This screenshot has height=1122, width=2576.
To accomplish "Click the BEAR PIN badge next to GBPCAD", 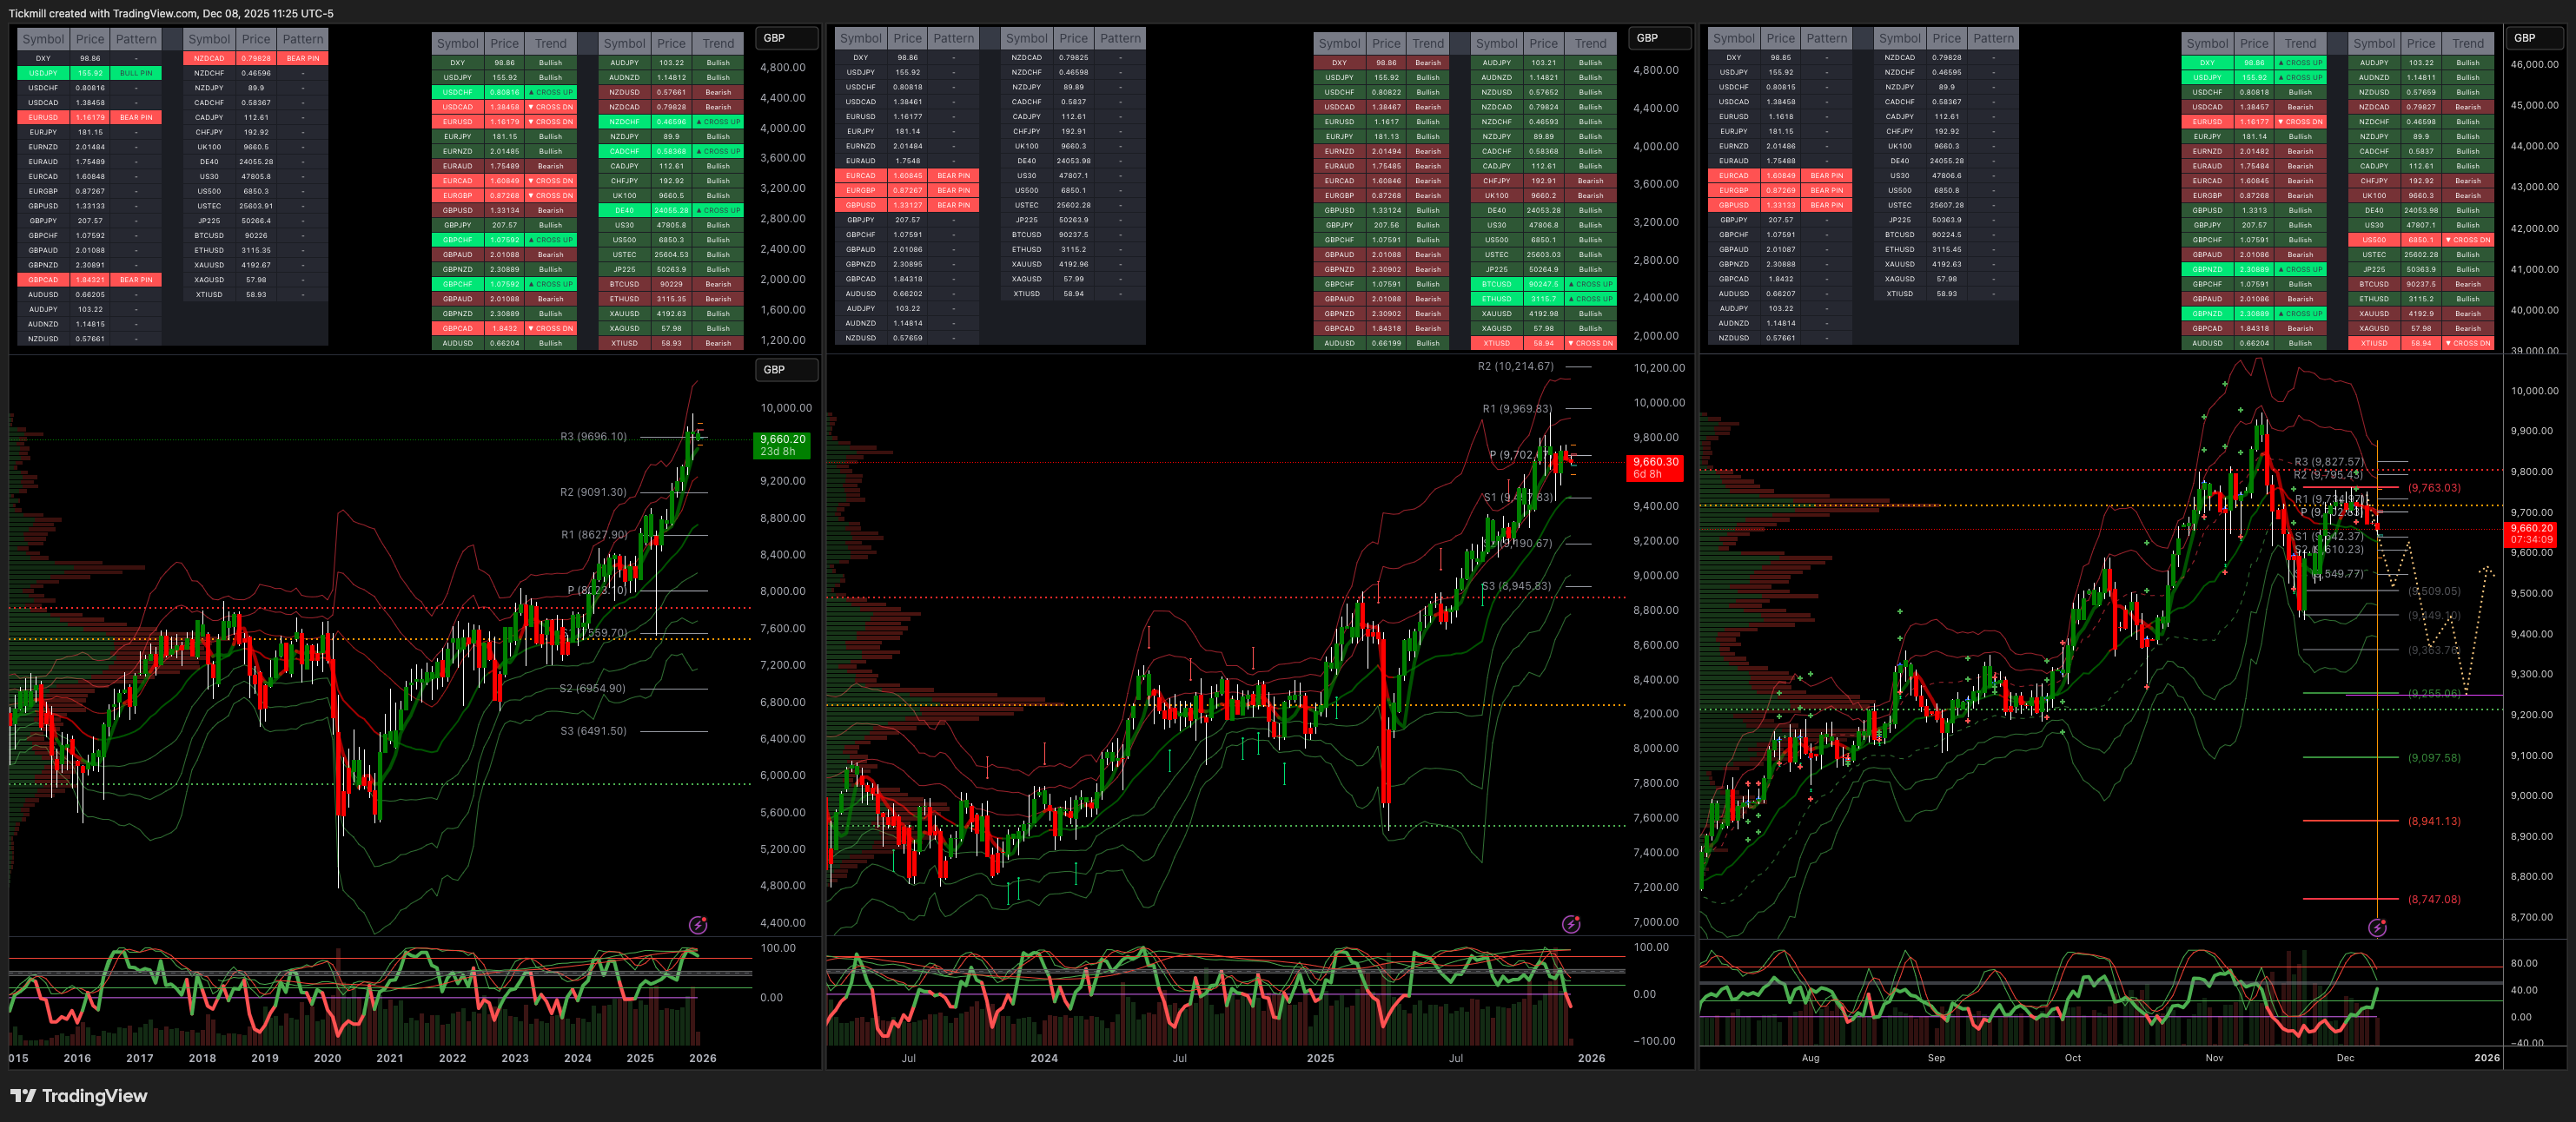I will pyautogui.click(x=137, y=280).
